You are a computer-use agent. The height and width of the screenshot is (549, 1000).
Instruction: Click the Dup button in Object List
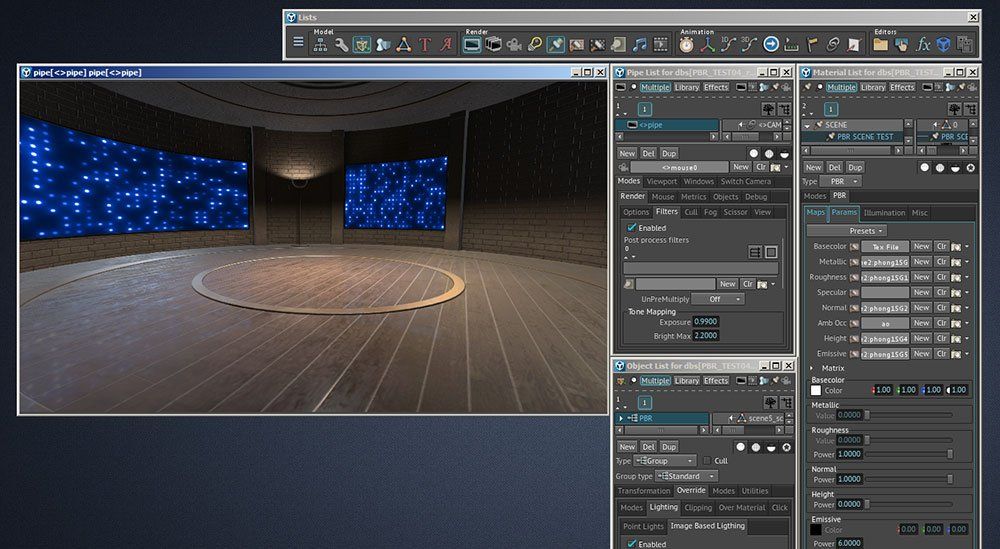click(669, 446)
